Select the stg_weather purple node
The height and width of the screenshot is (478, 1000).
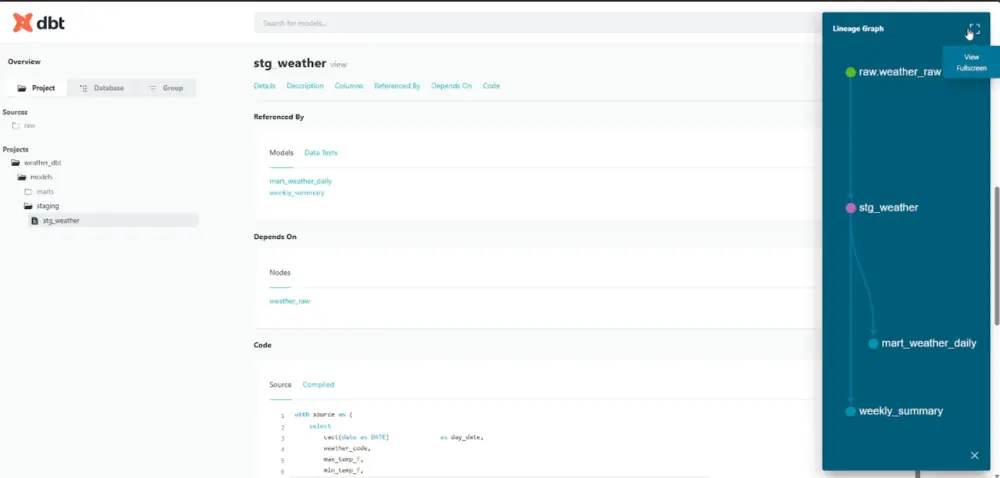[850, 208]
